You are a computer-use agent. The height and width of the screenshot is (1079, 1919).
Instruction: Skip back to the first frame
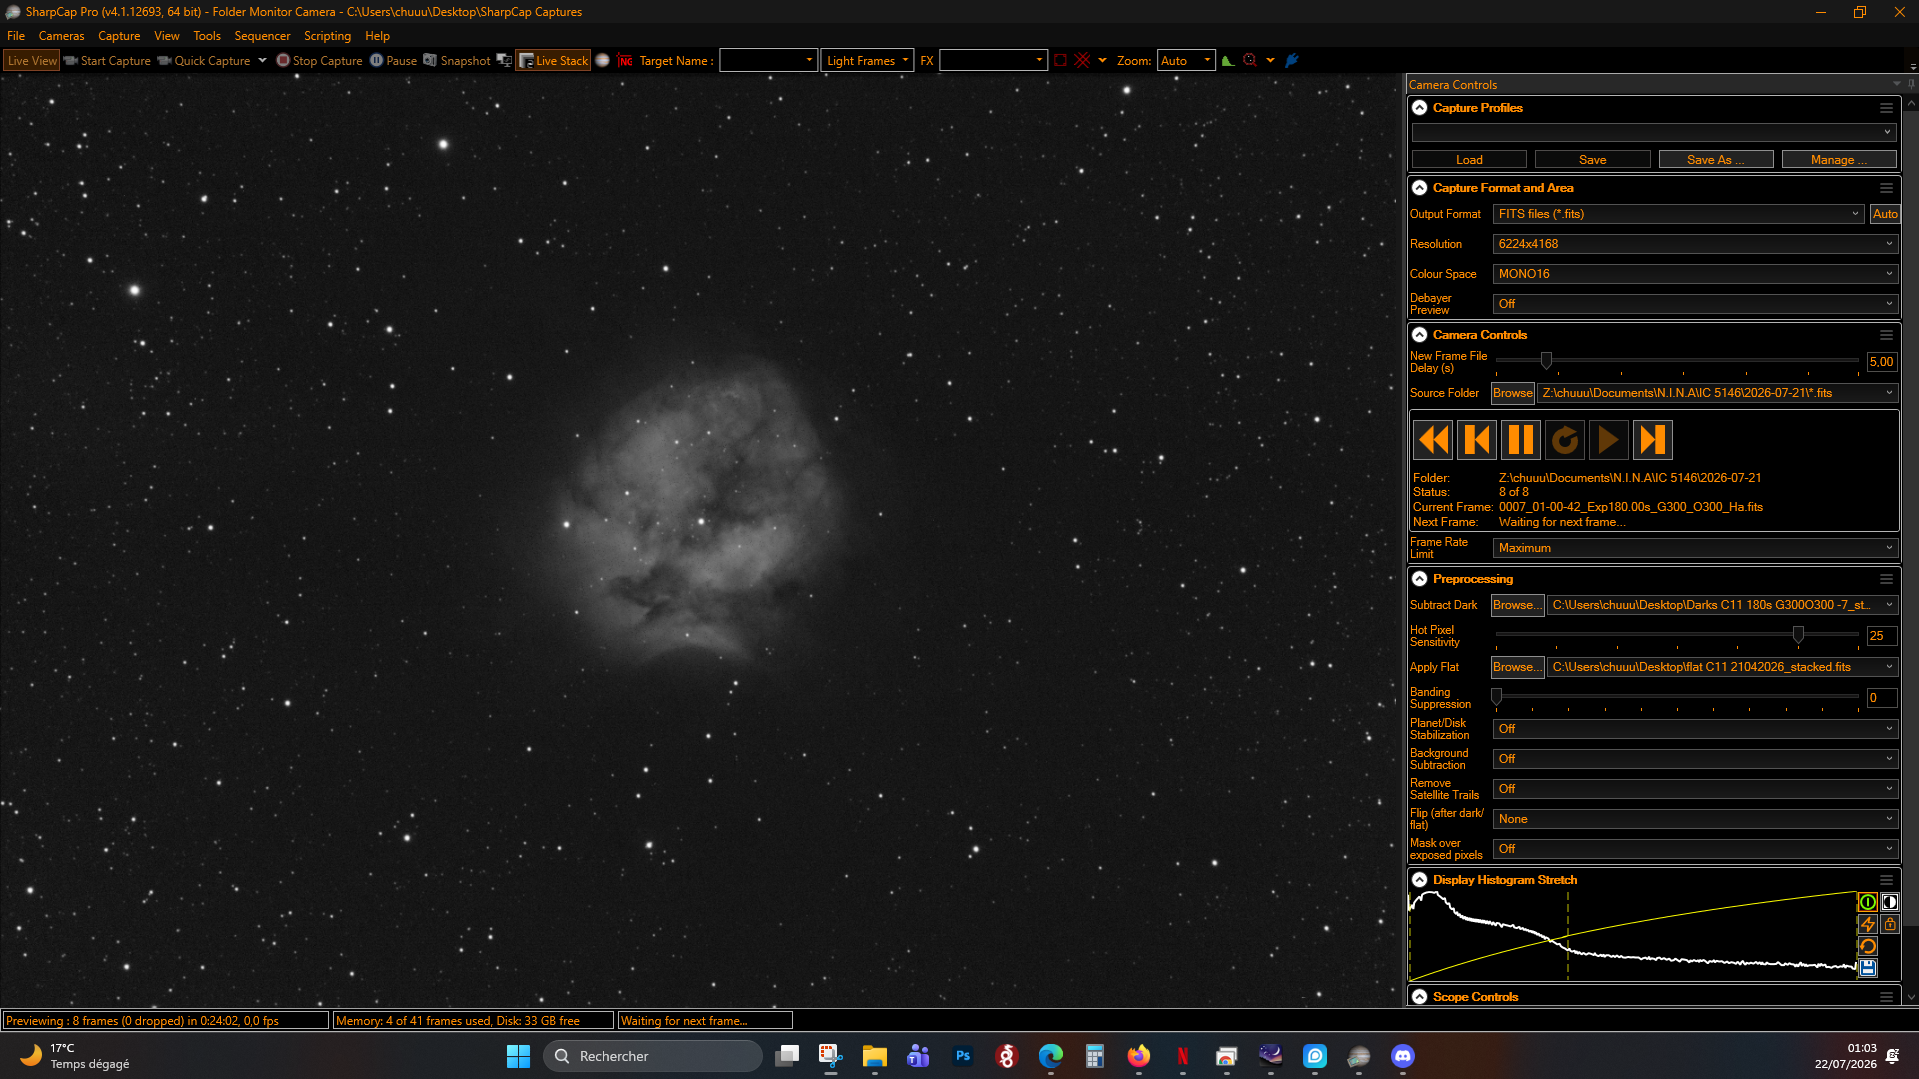[1433, 440]
